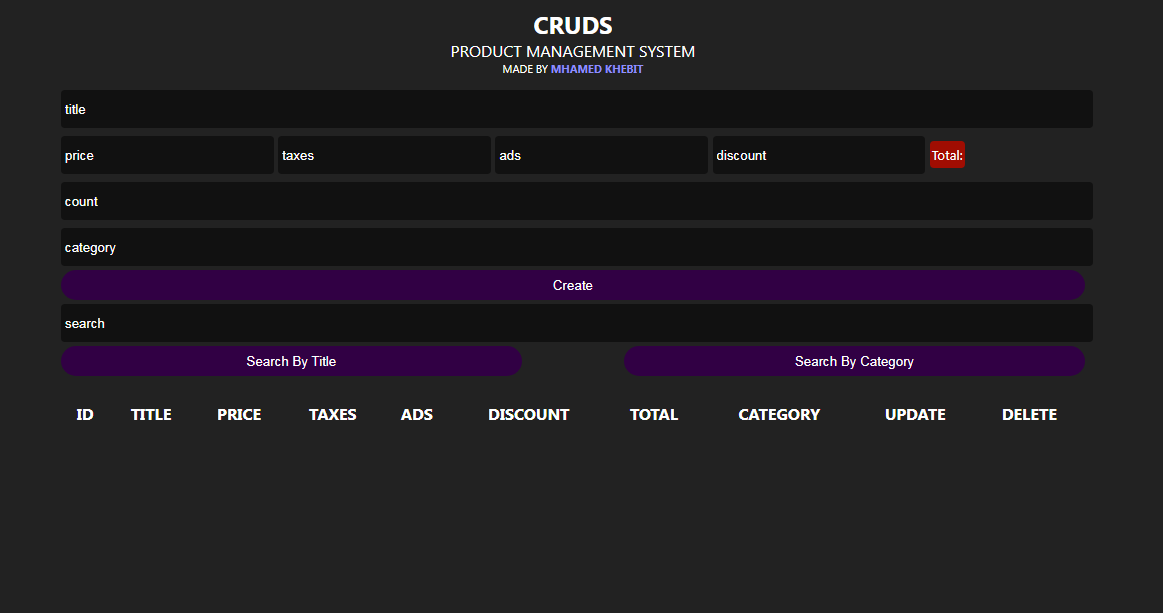Choose Search By Title button
Screen dimensions: 1163x613
pyautogui.click(x=291, y=361)
